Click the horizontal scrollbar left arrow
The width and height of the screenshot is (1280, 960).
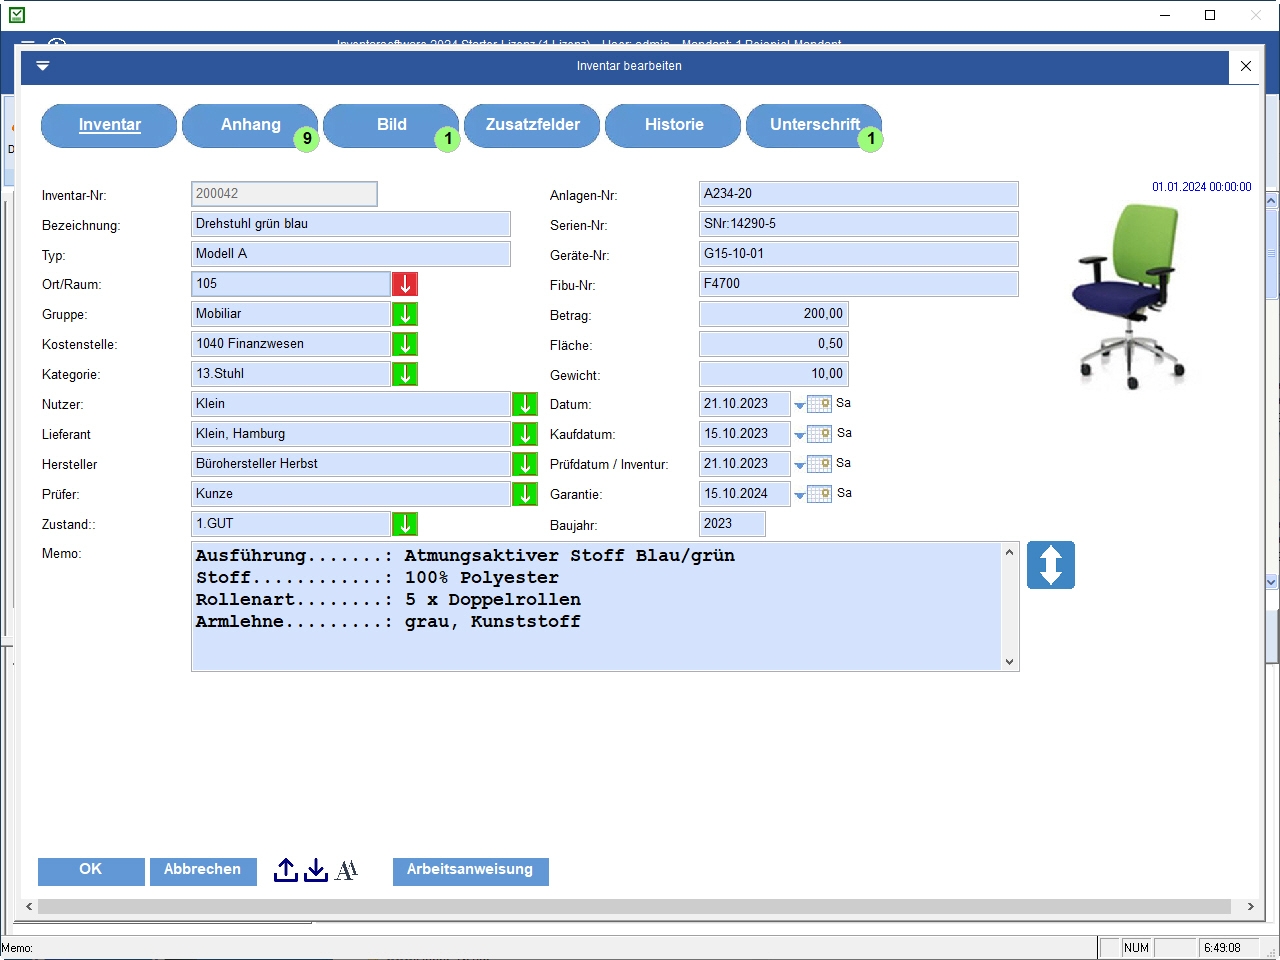(29, 906)
